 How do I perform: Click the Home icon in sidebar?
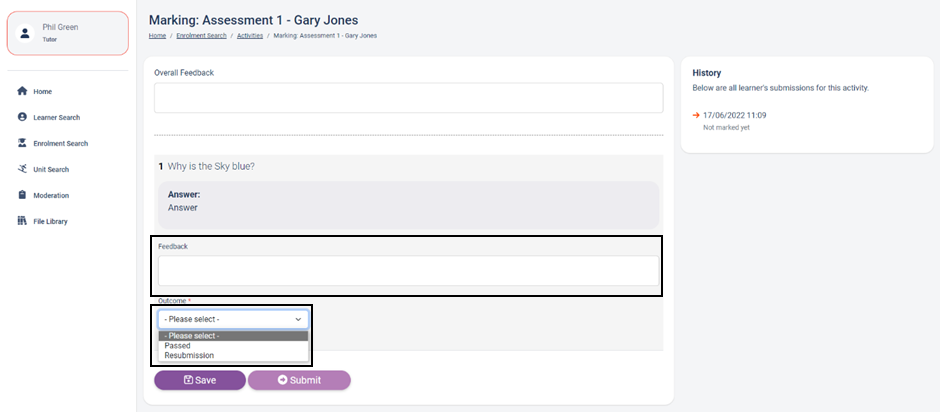point(22,91)
